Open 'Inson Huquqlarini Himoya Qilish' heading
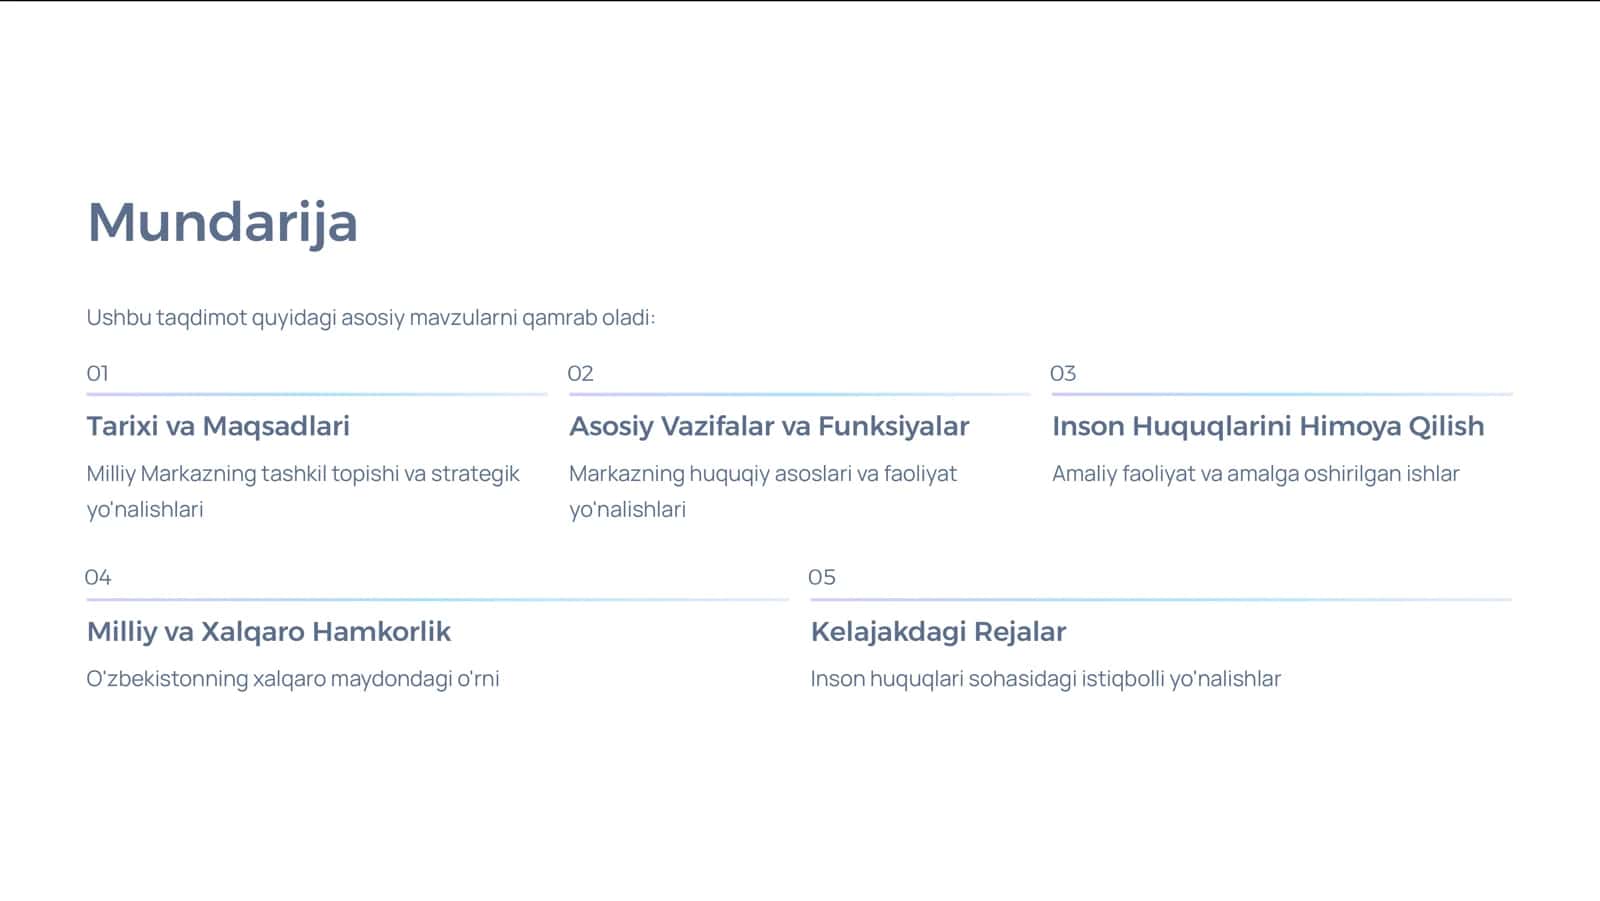Screen dimensions: 1600x901 (x=1268, y=426)
